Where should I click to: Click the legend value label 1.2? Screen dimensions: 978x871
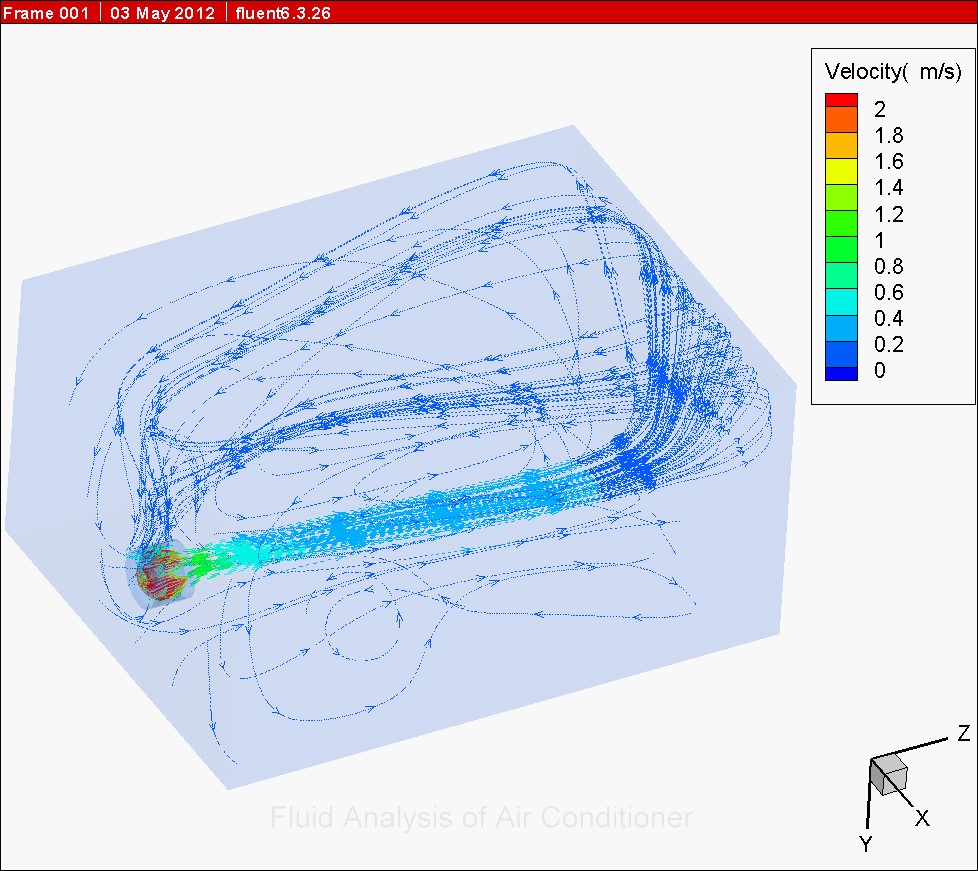888,214
